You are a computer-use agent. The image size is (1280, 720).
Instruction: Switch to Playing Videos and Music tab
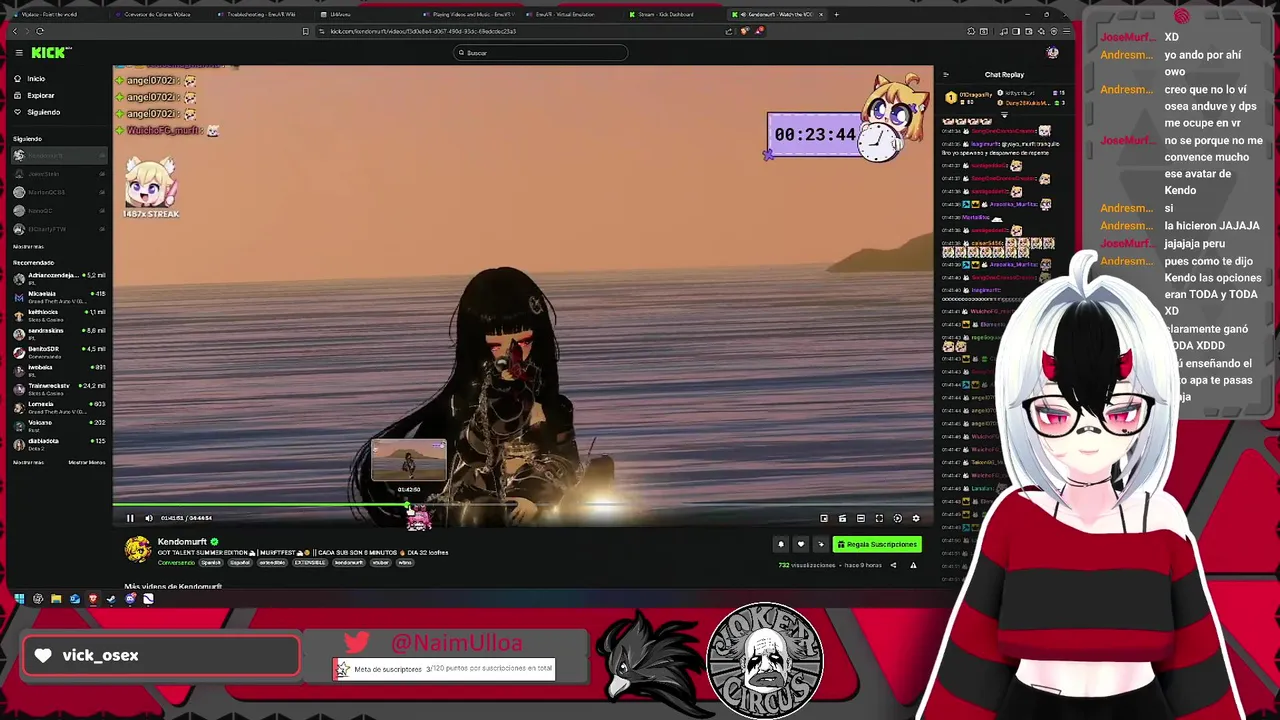(x=468, y=14)
